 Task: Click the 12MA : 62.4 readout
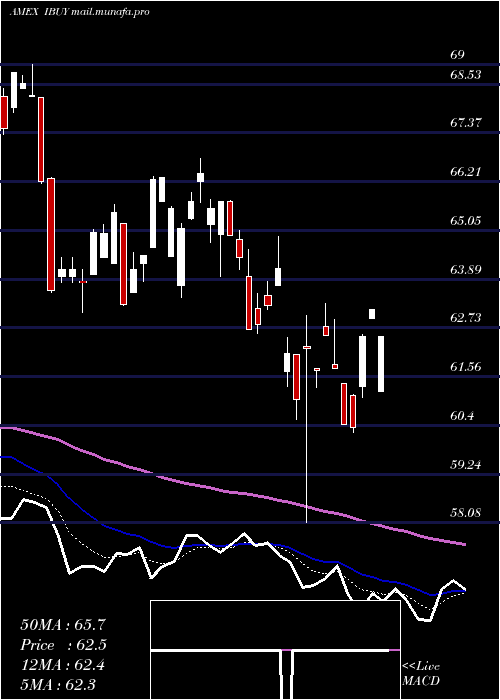click(x=63, y=665)
